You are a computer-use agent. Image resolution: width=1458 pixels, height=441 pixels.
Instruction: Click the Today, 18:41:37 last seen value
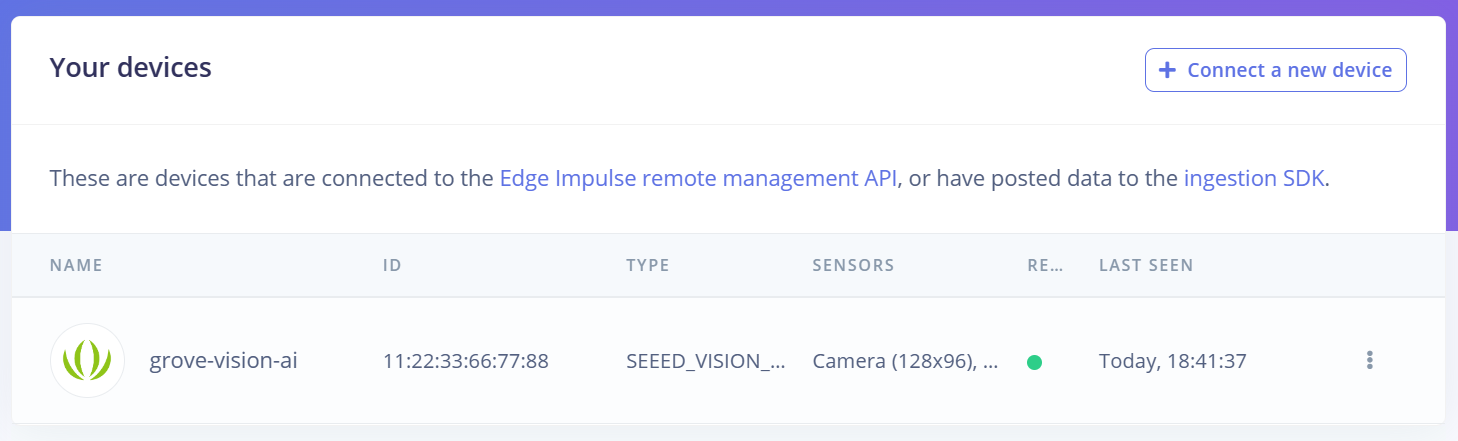tap(1172, 361)
